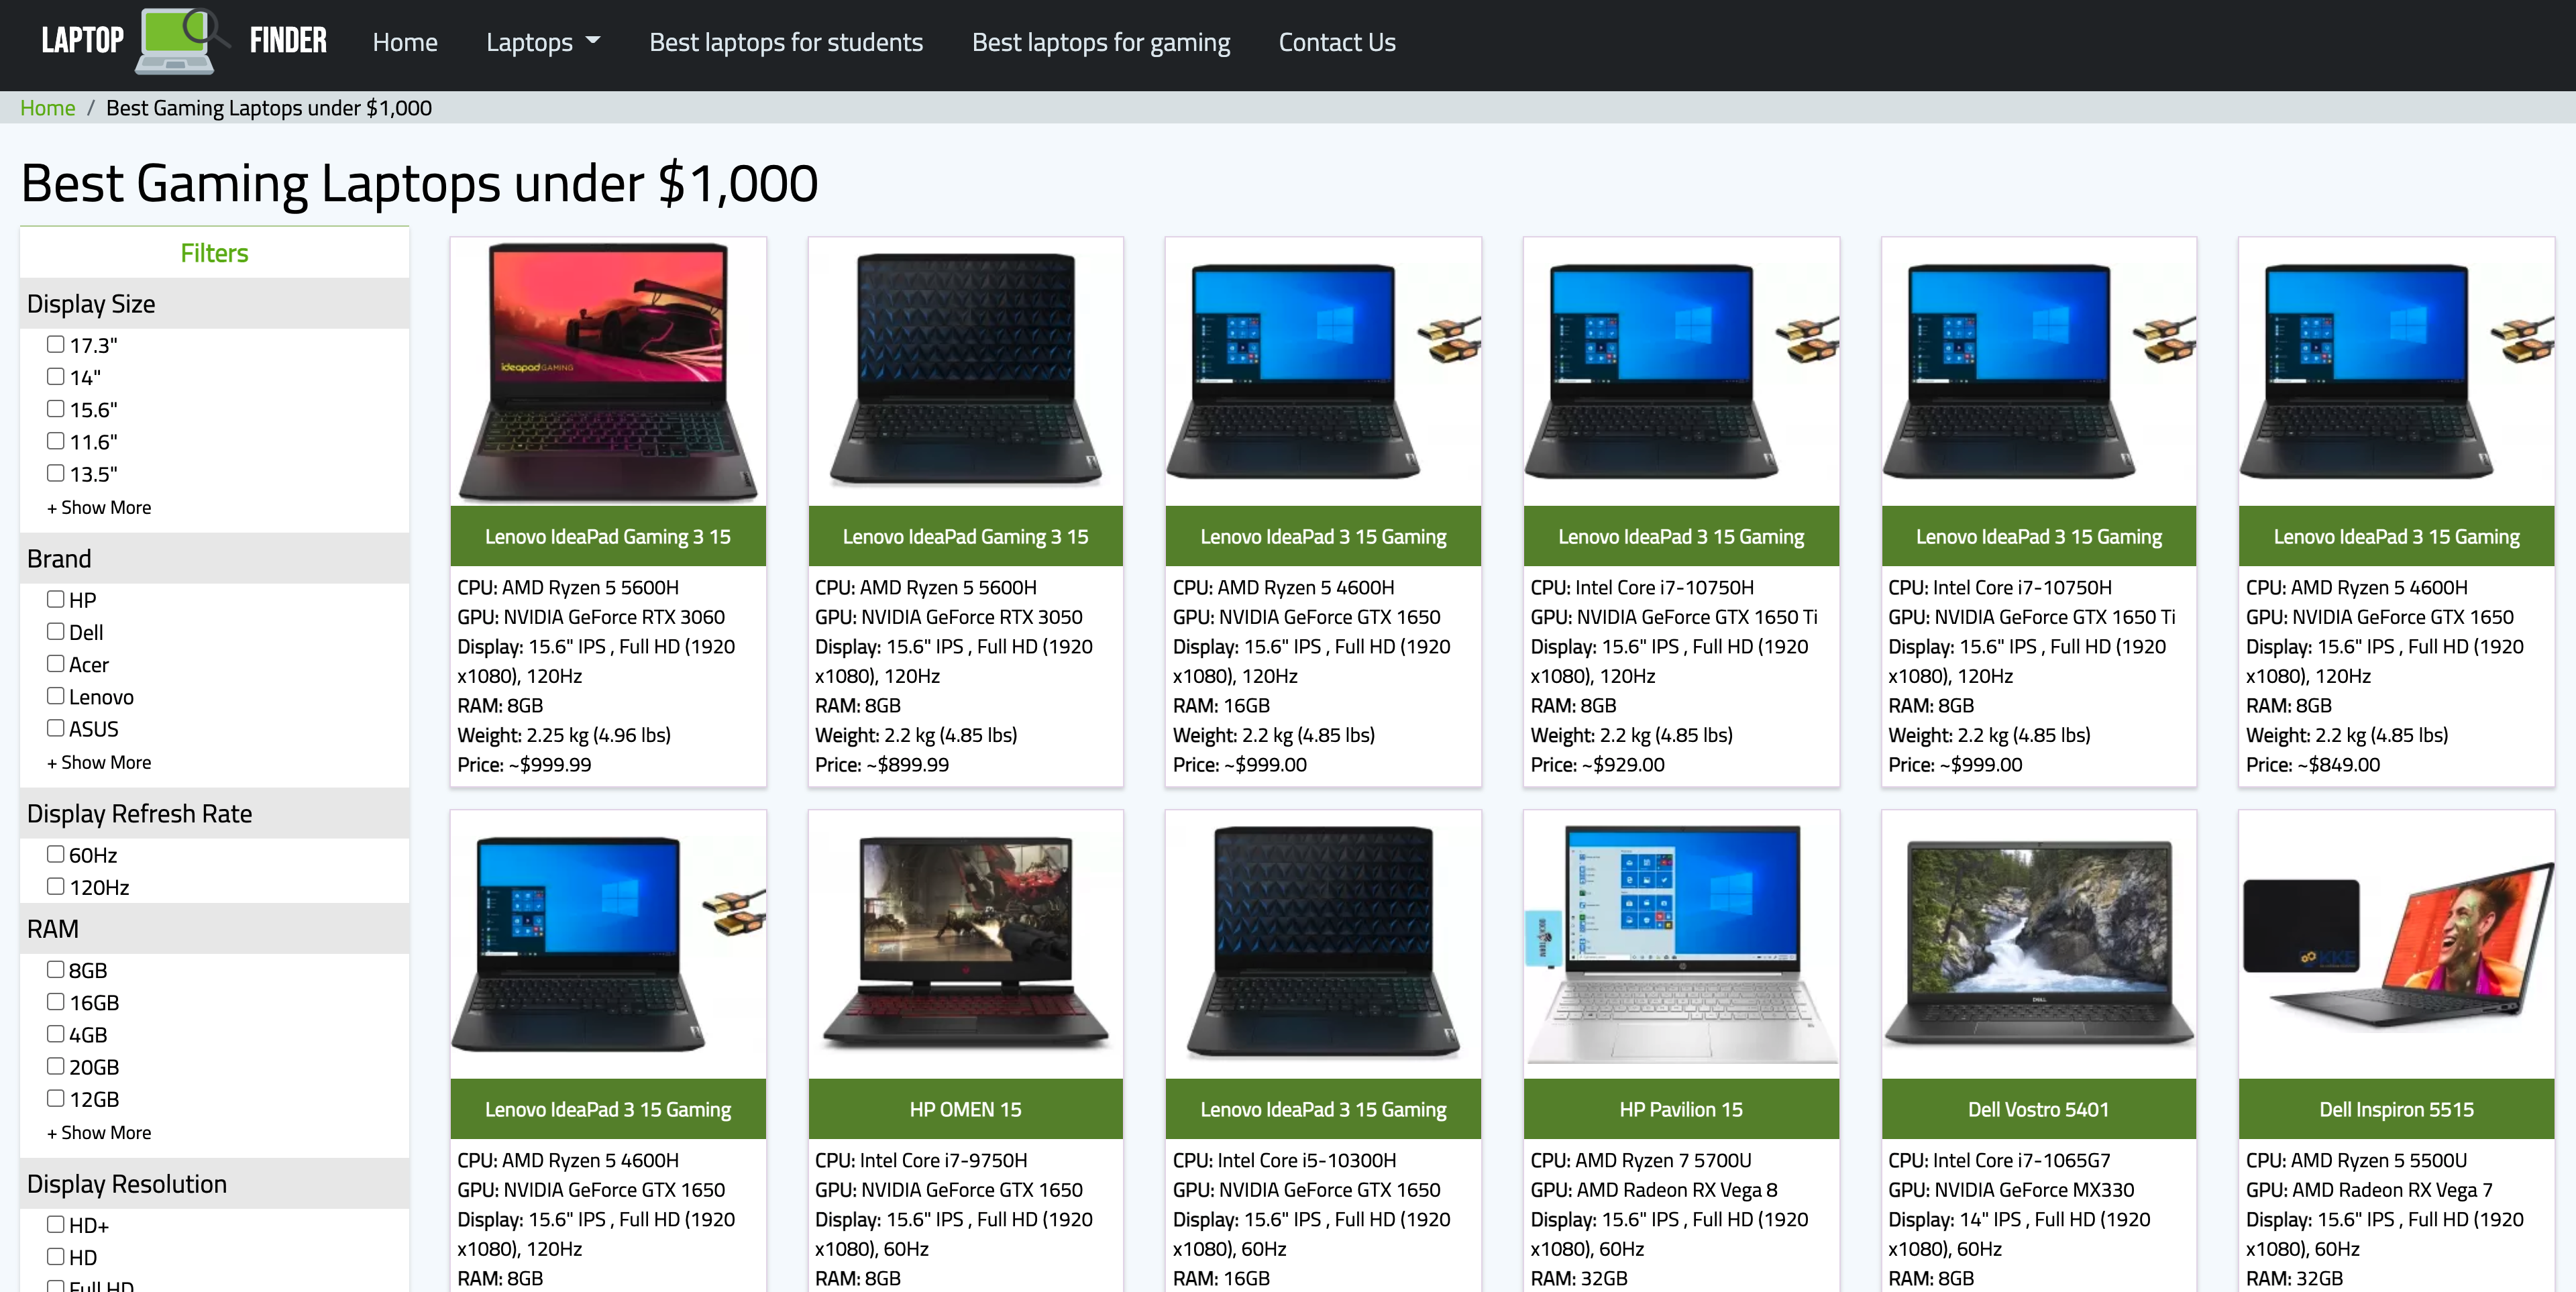
Task: Open the Dell Inspiron 5515 title link
Action: 2396,1109
